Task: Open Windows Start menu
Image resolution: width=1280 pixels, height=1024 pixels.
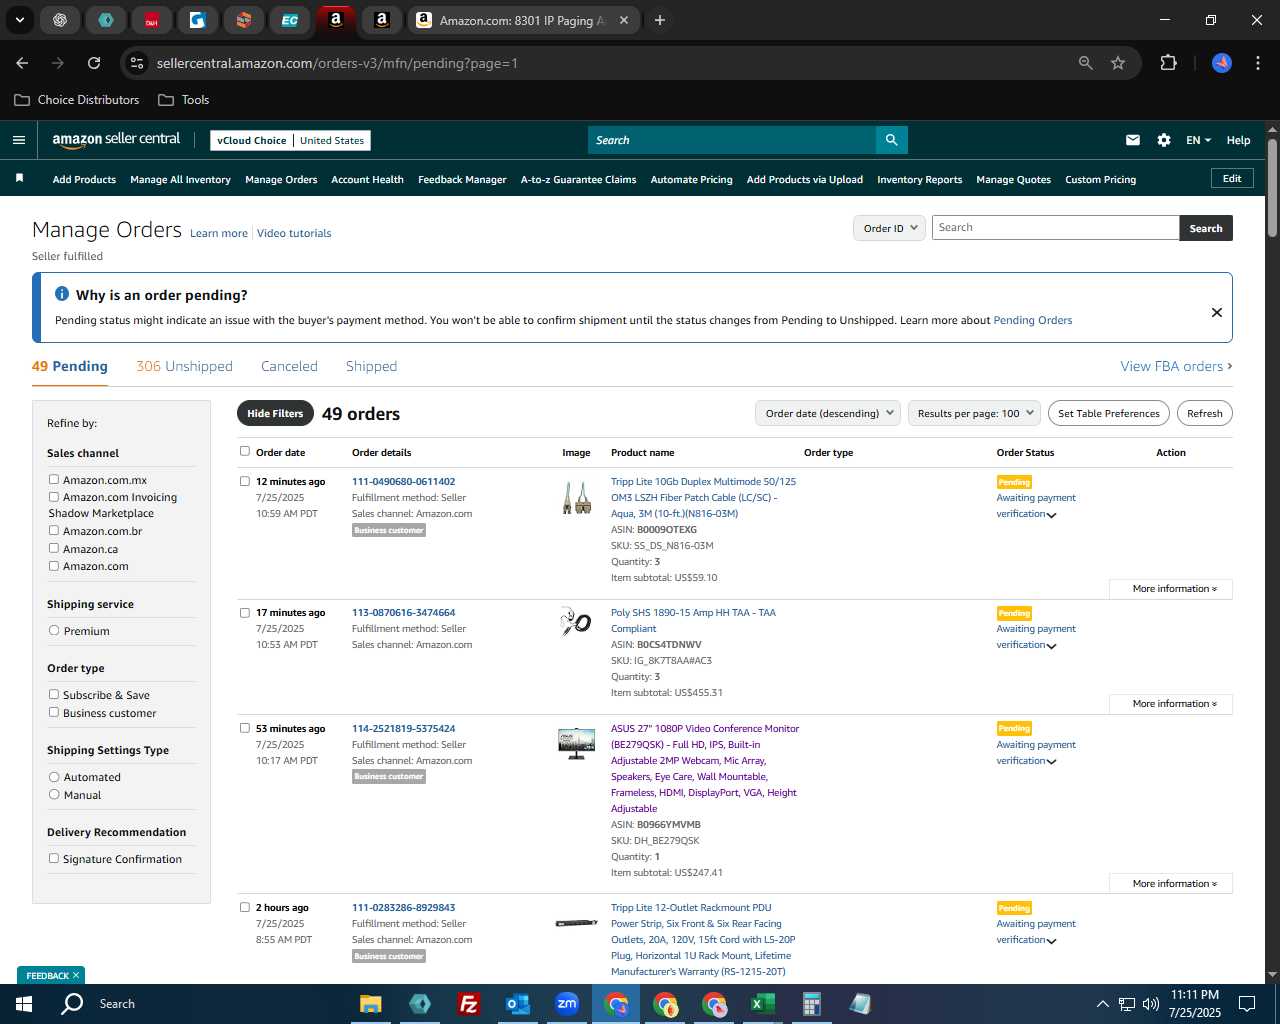Action: (24, 1004)
